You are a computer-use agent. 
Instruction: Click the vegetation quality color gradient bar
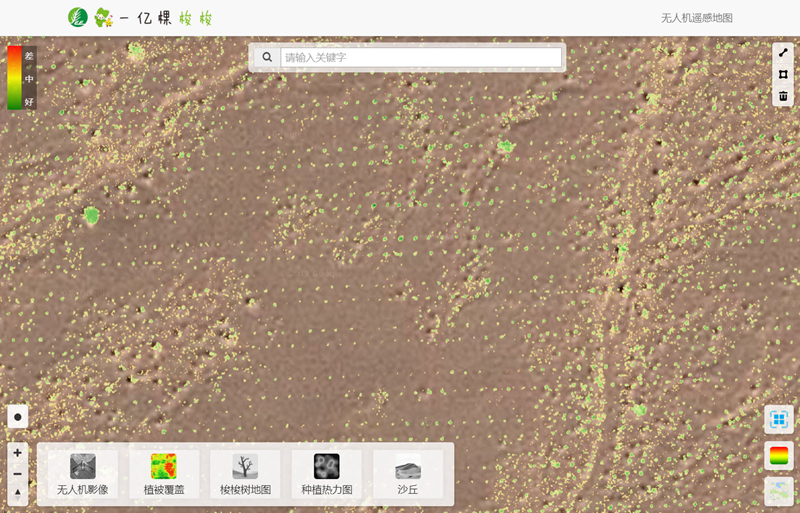click(14, 78)
